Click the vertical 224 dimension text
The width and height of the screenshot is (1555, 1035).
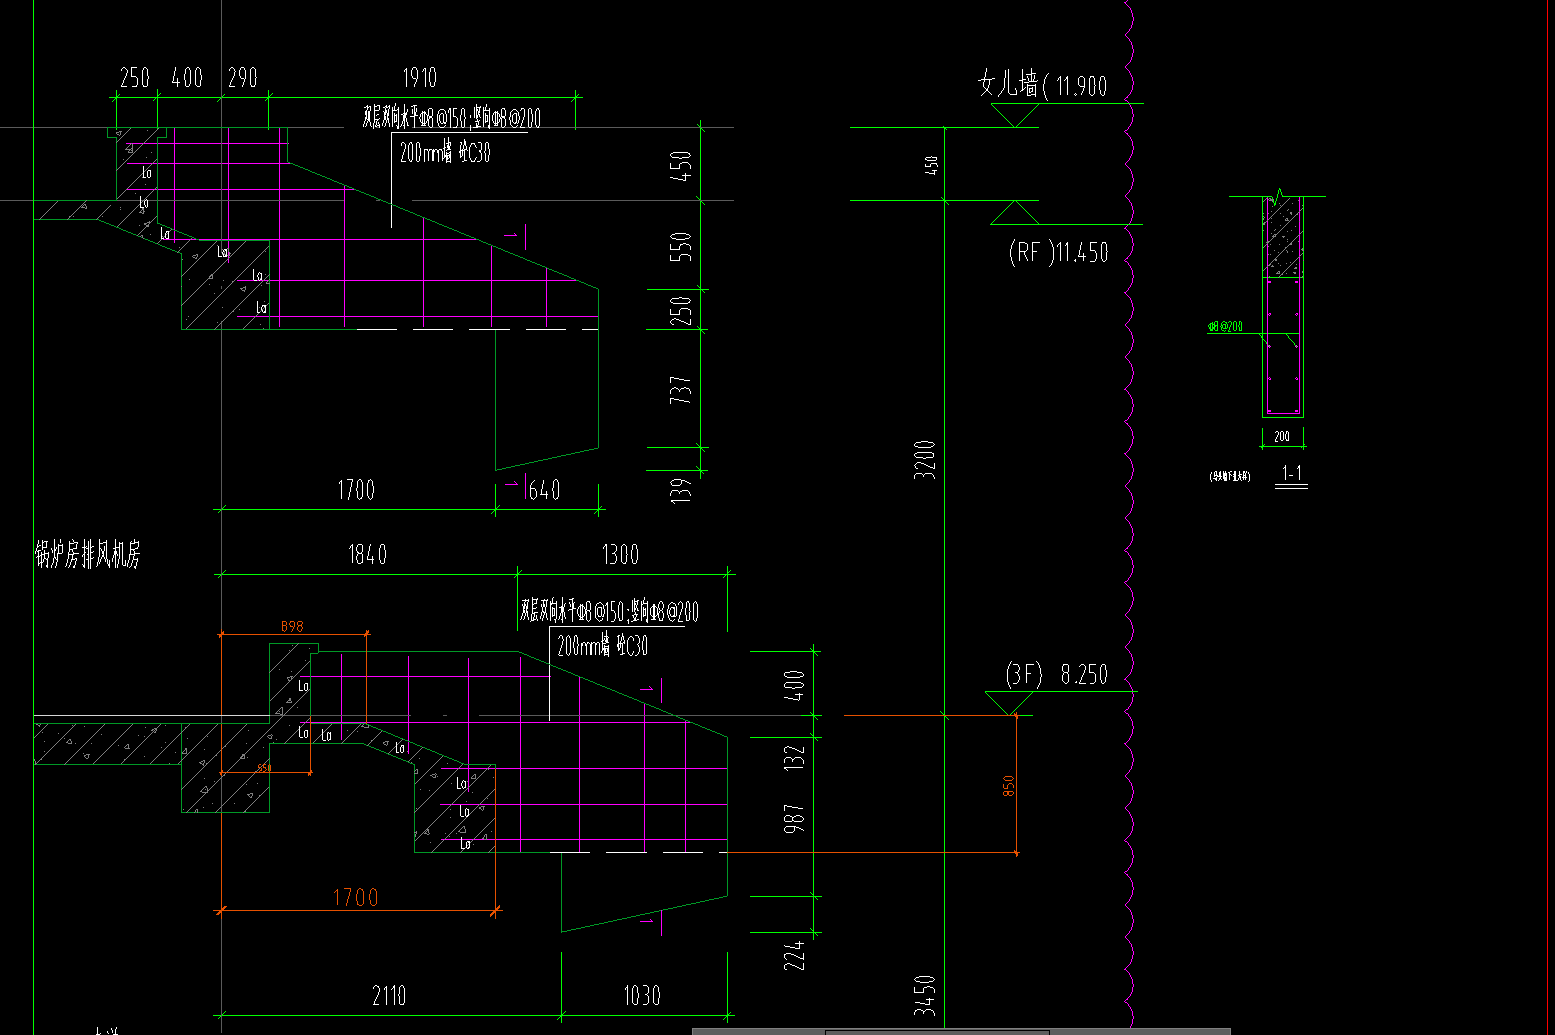(x=794, y=956)
